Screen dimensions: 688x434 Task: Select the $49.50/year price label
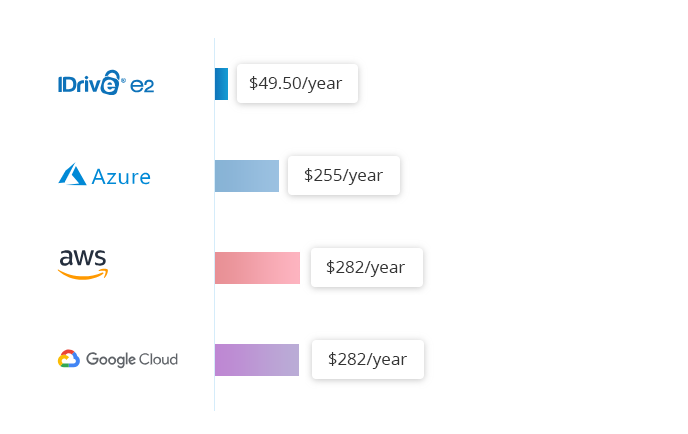click(x=297, y=83)
